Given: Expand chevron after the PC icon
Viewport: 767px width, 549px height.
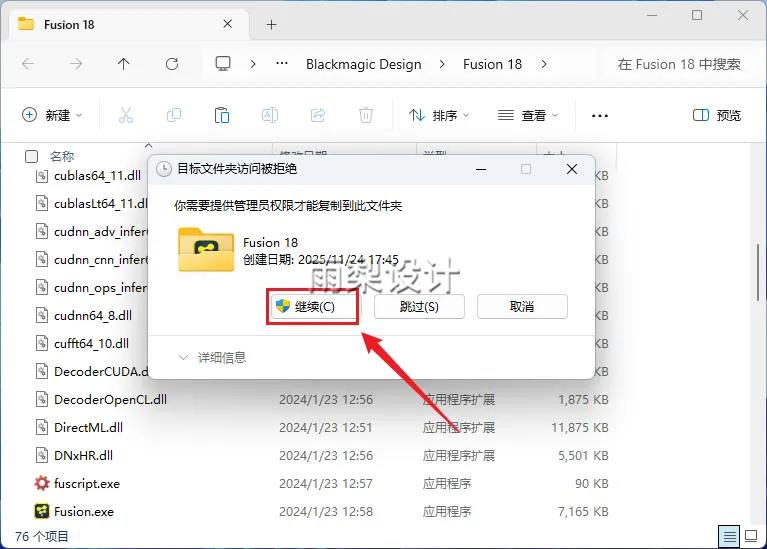Looking at the screenshot, I should pyautogui.click(x=253, y=64).
